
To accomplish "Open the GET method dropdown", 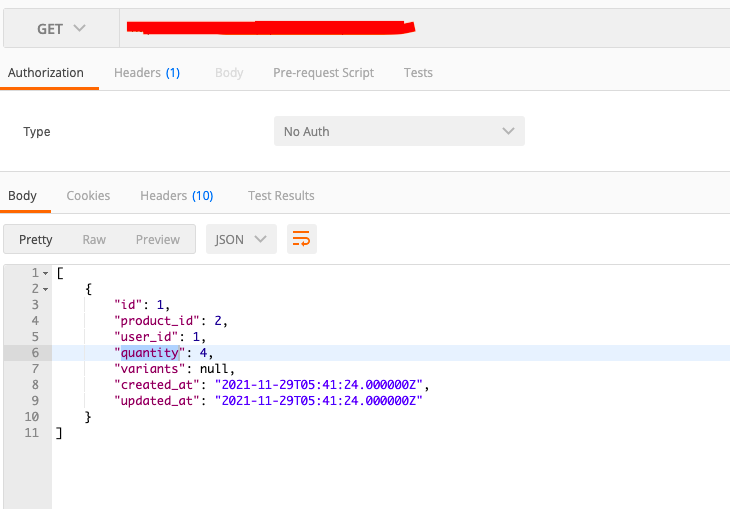I will (61, 28).
